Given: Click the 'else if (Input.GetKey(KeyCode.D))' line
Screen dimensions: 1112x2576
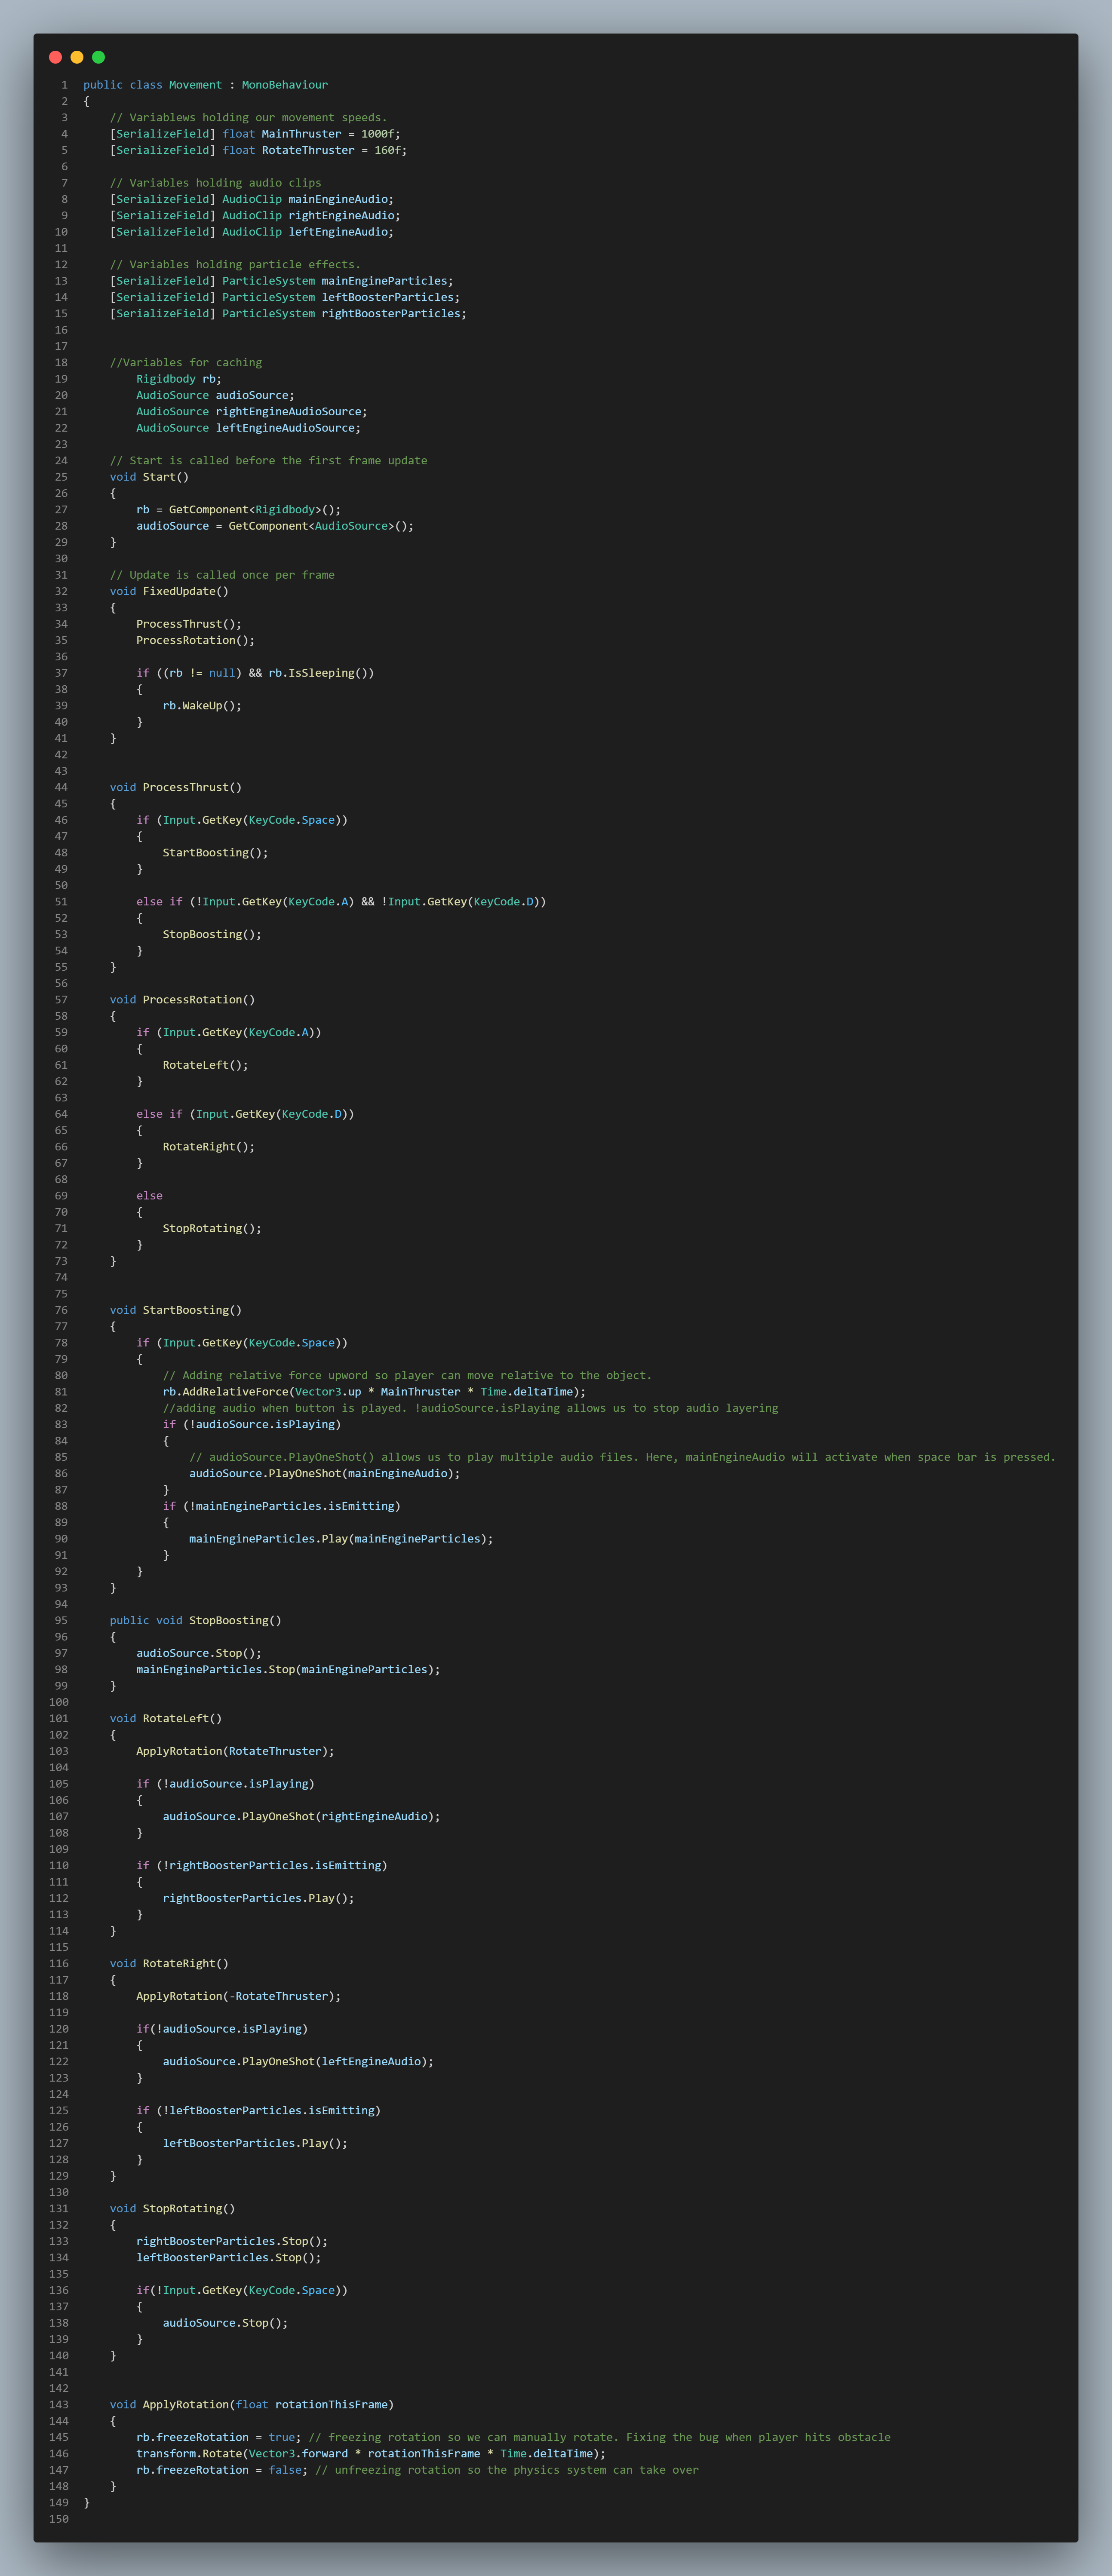Looking at the screenshot, I should pyautogui.click(x=245, y=1114).
